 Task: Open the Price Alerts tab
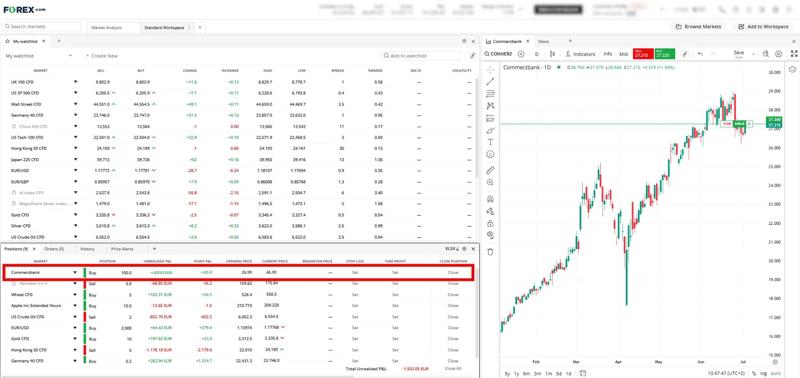(x=121, y=248)
